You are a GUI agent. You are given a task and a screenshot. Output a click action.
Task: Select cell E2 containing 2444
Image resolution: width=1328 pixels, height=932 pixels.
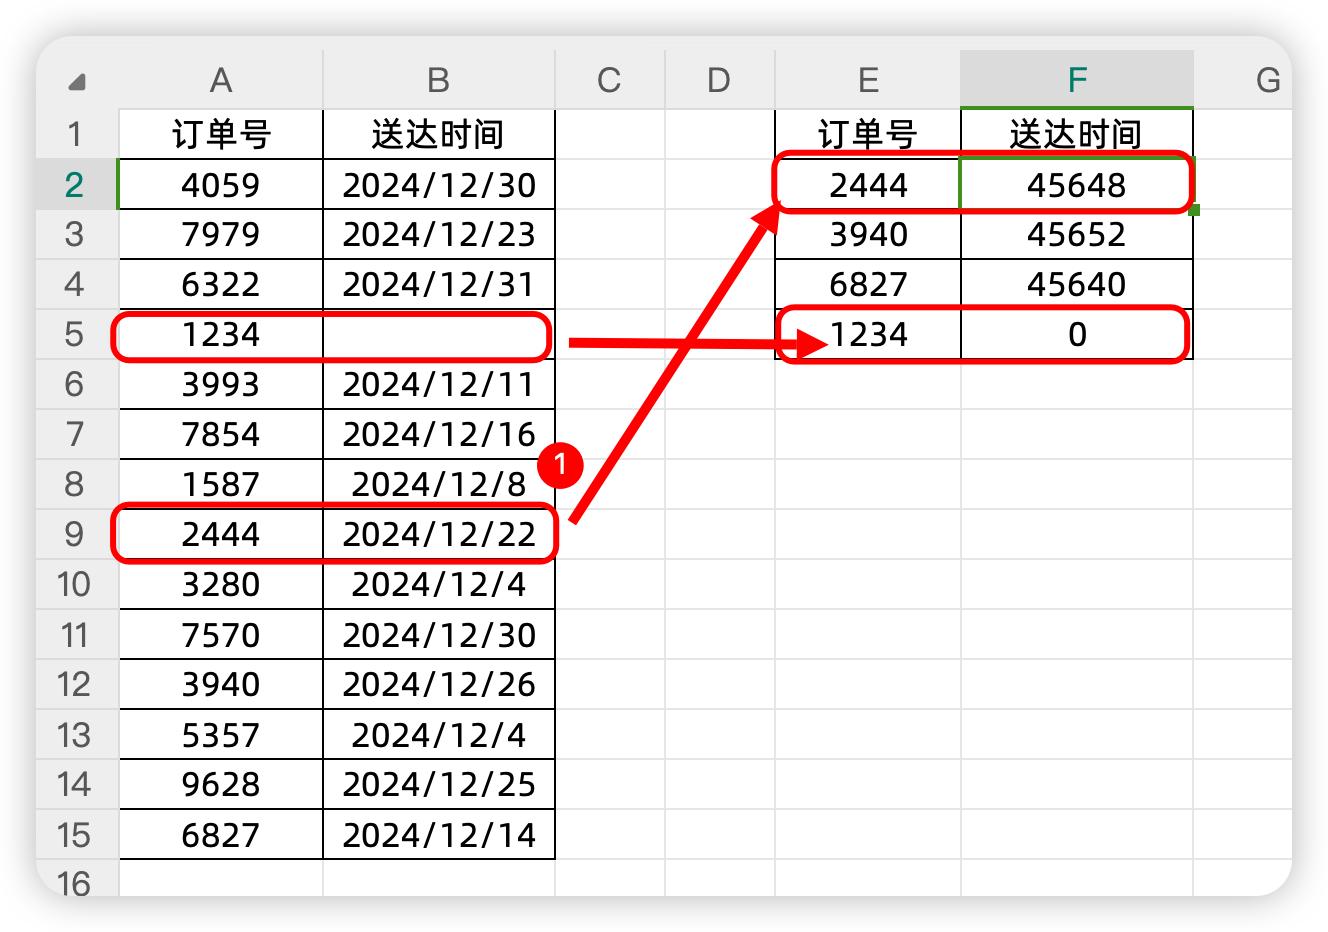pos(868,184)
